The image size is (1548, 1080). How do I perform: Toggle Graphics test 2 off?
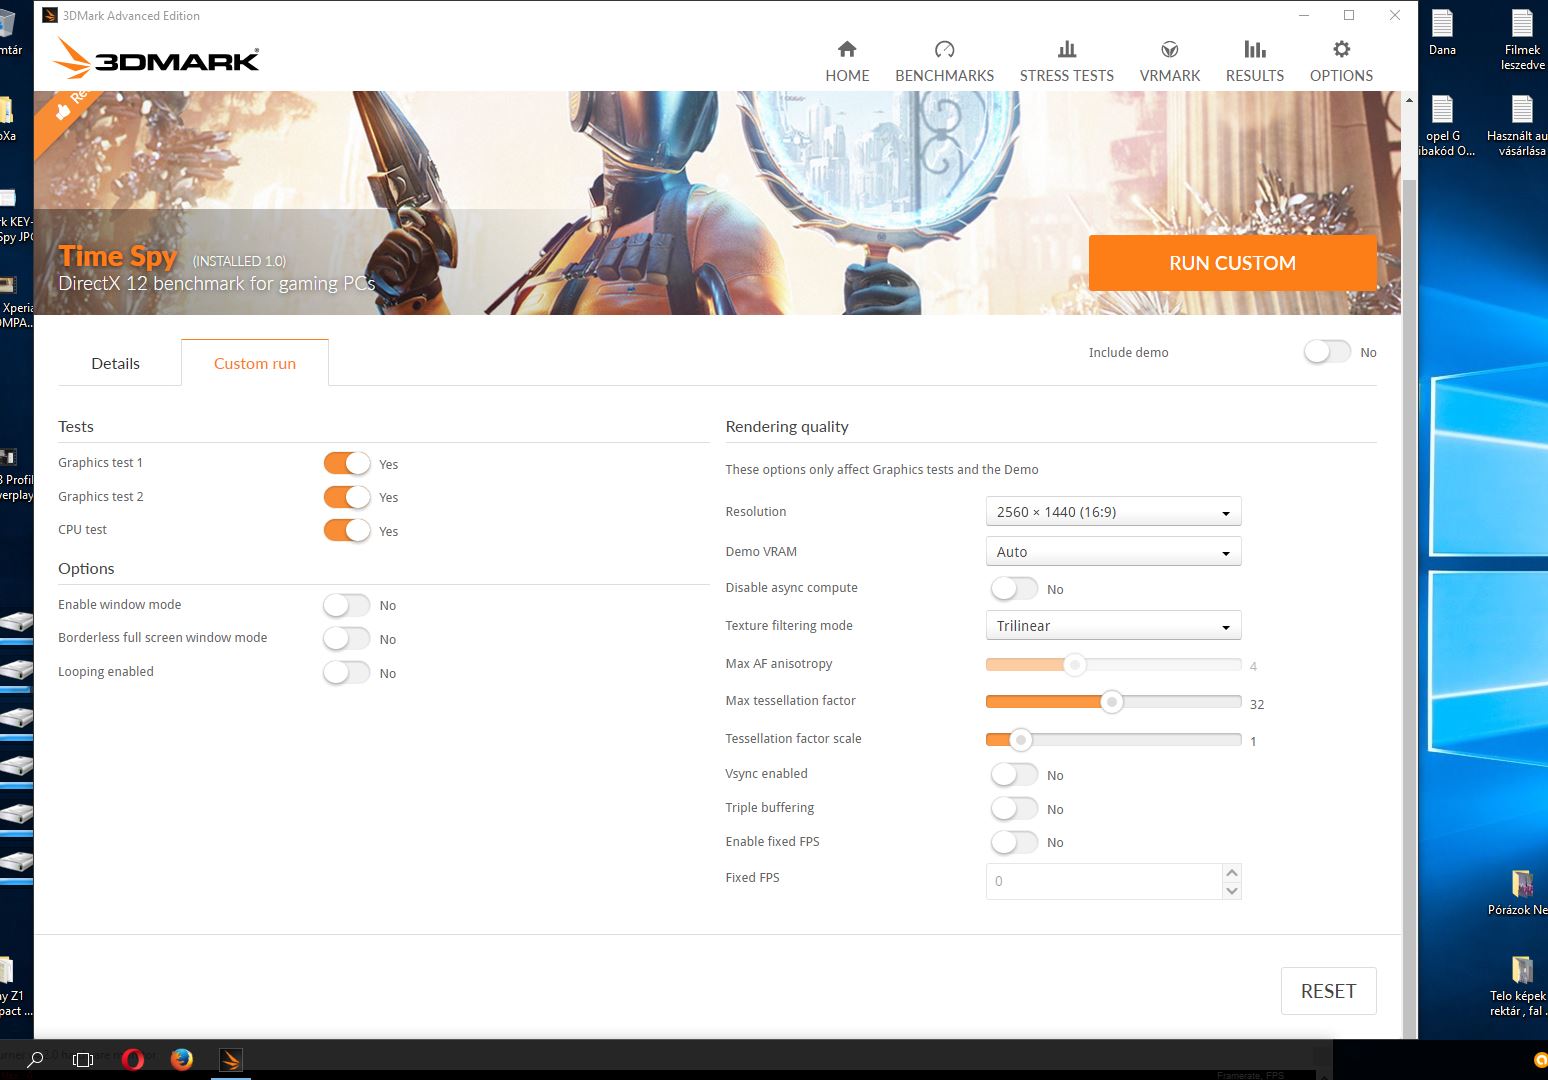(347, 497)
